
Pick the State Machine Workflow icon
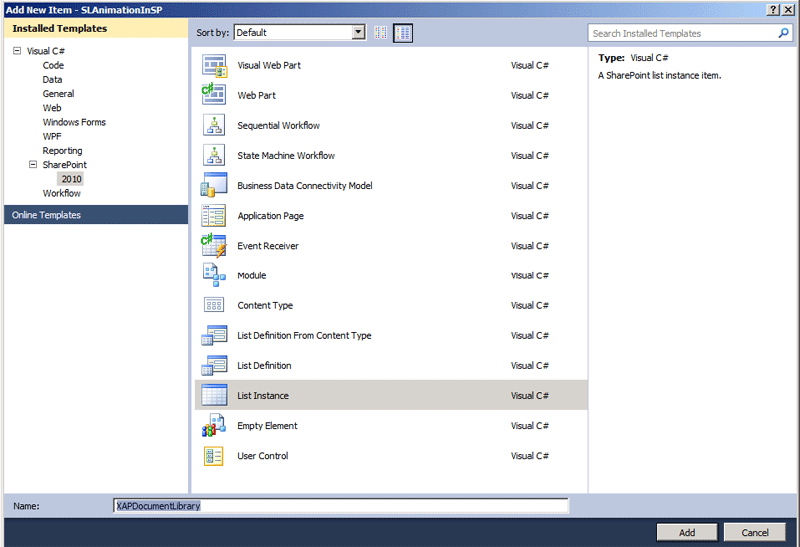[214, 155]
